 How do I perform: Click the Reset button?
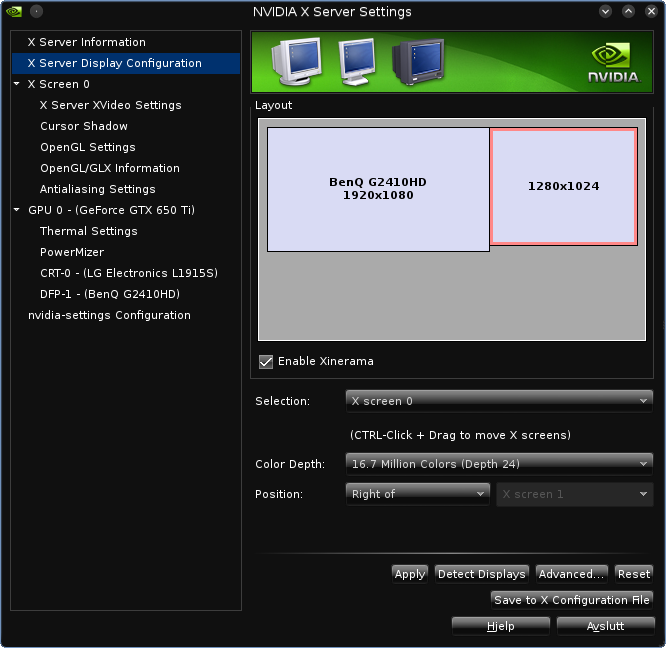[x=634, y=574]
